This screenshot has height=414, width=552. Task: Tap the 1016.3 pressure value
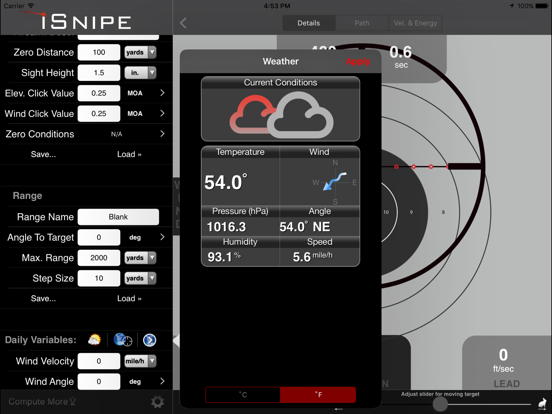click(x=226, y=227)
